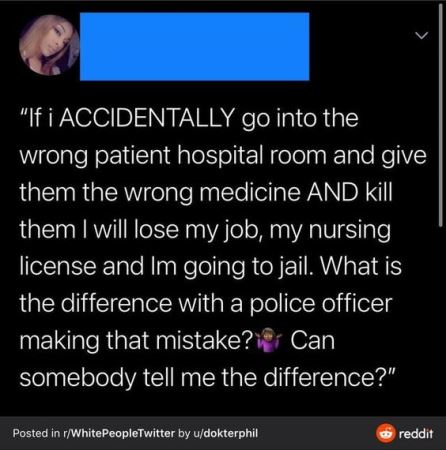
Task: Click the capitalized word AND in tweet
Action: click(332, 192)
